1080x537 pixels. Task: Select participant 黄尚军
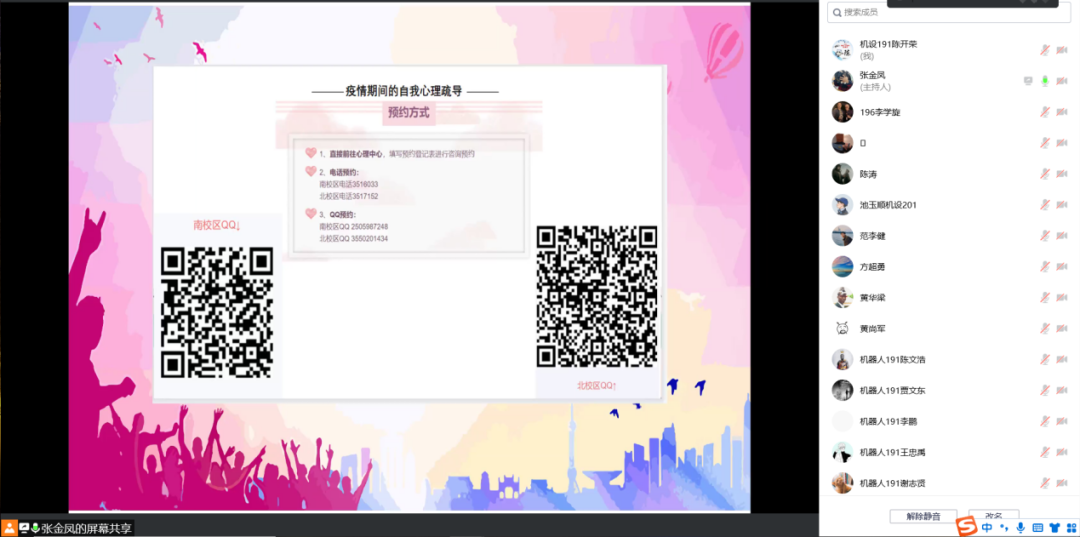(x=948, y=328)
